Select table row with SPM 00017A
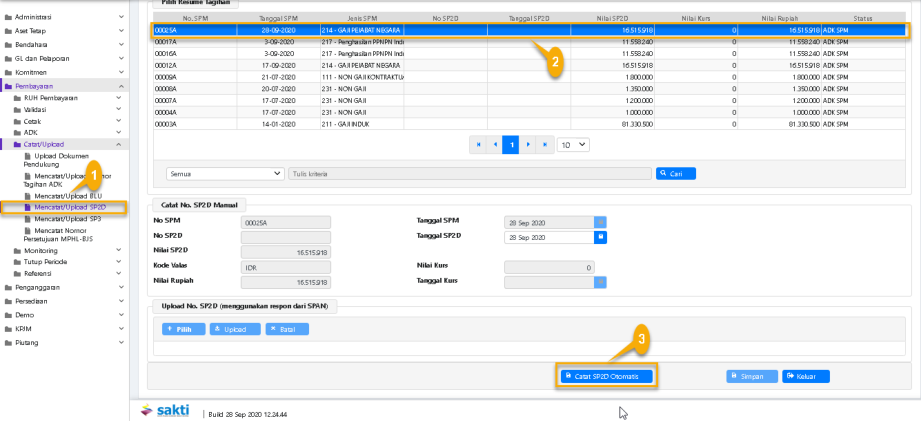921x421 pixels. (x=530, y=40)
